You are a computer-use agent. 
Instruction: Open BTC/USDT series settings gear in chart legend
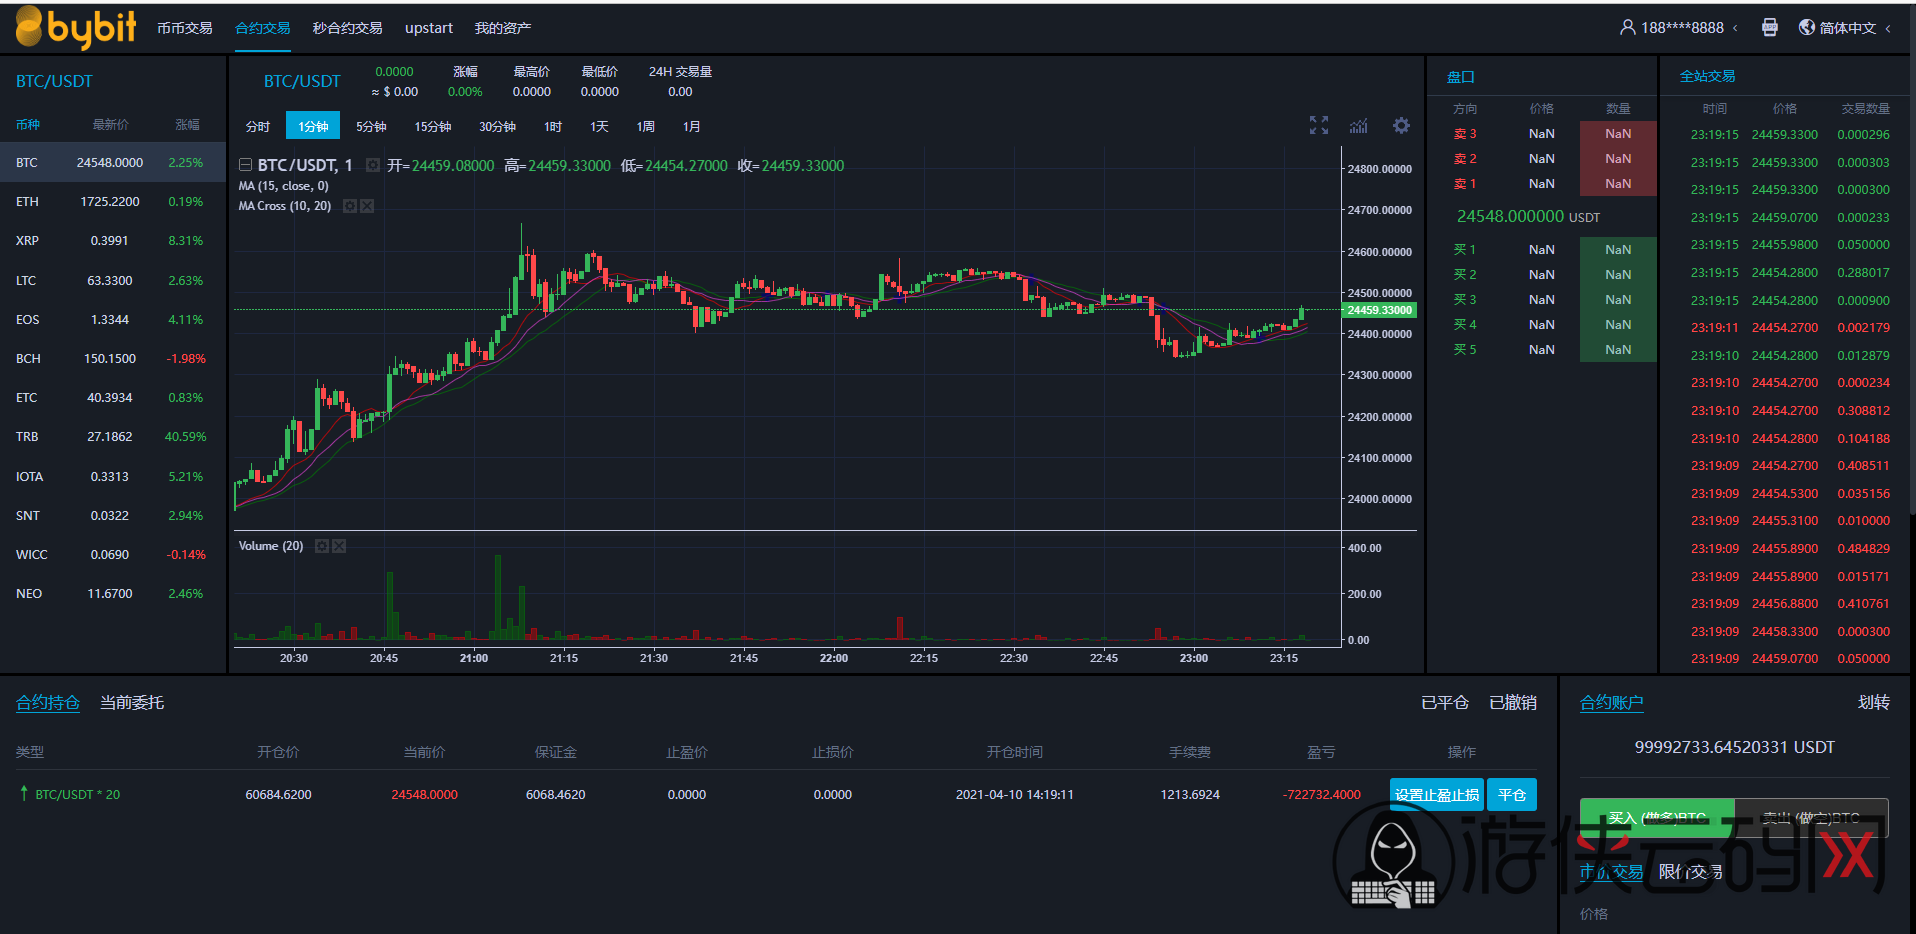coord(373,165)
